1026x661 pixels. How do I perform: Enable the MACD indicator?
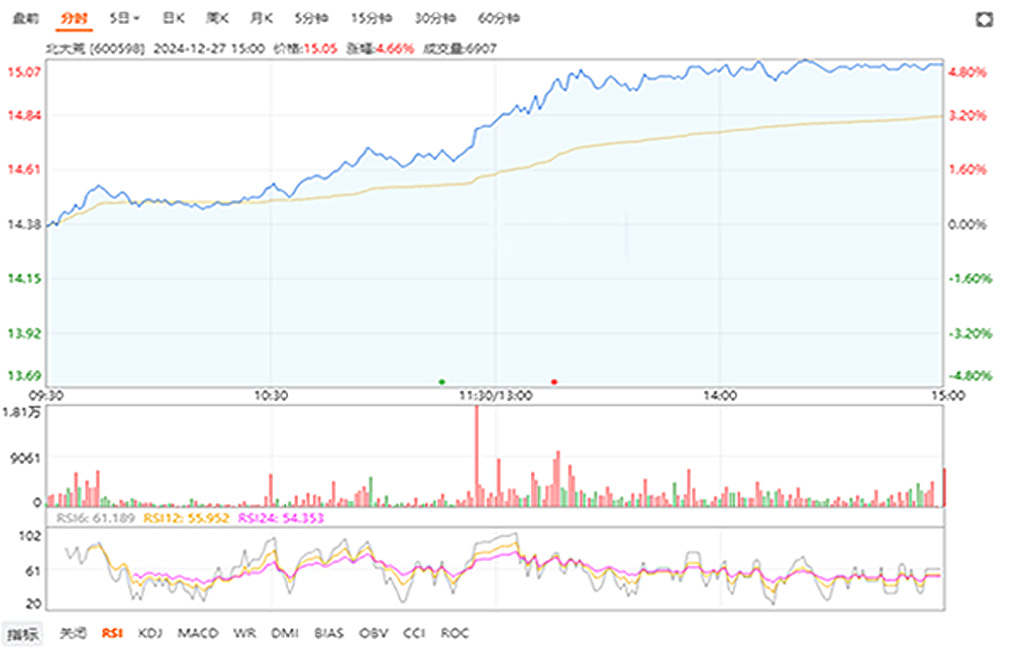pyautogui.click(x=196, y=633)
